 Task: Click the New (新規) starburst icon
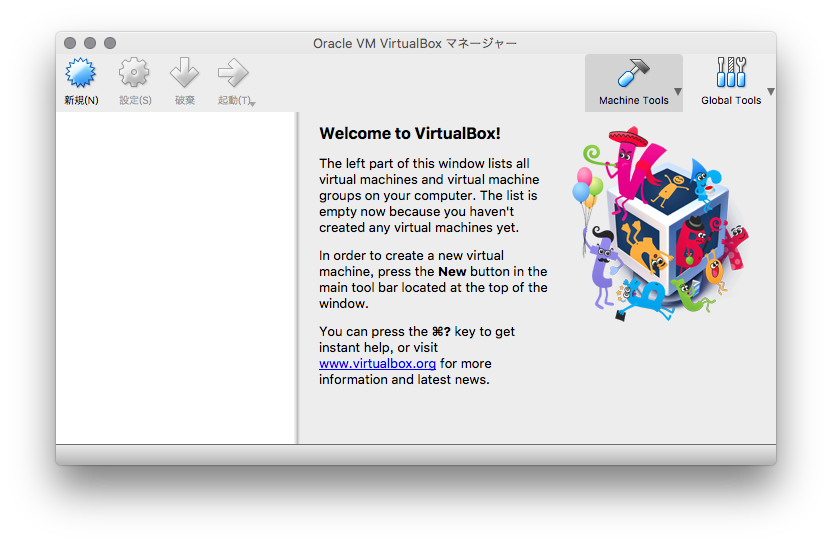[81, 73]
